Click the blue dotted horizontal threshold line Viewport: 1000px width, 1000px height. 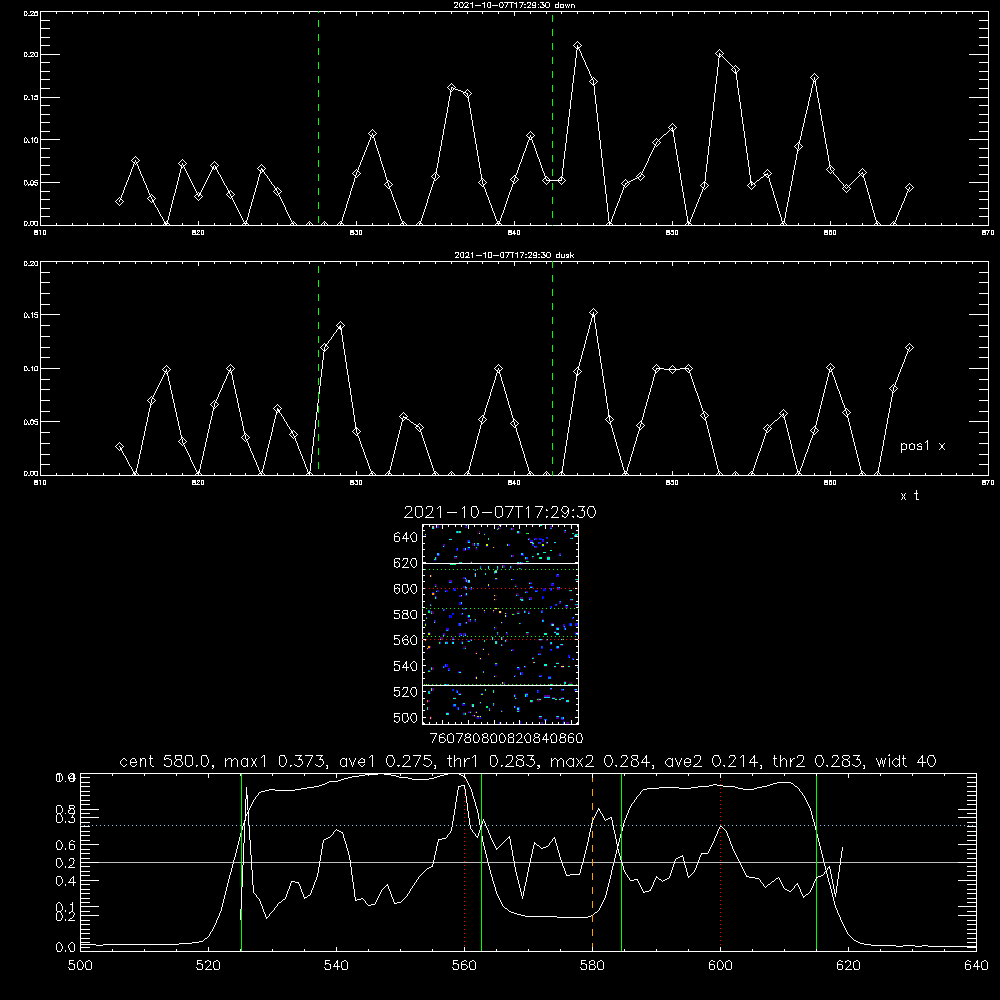(528, 825)
